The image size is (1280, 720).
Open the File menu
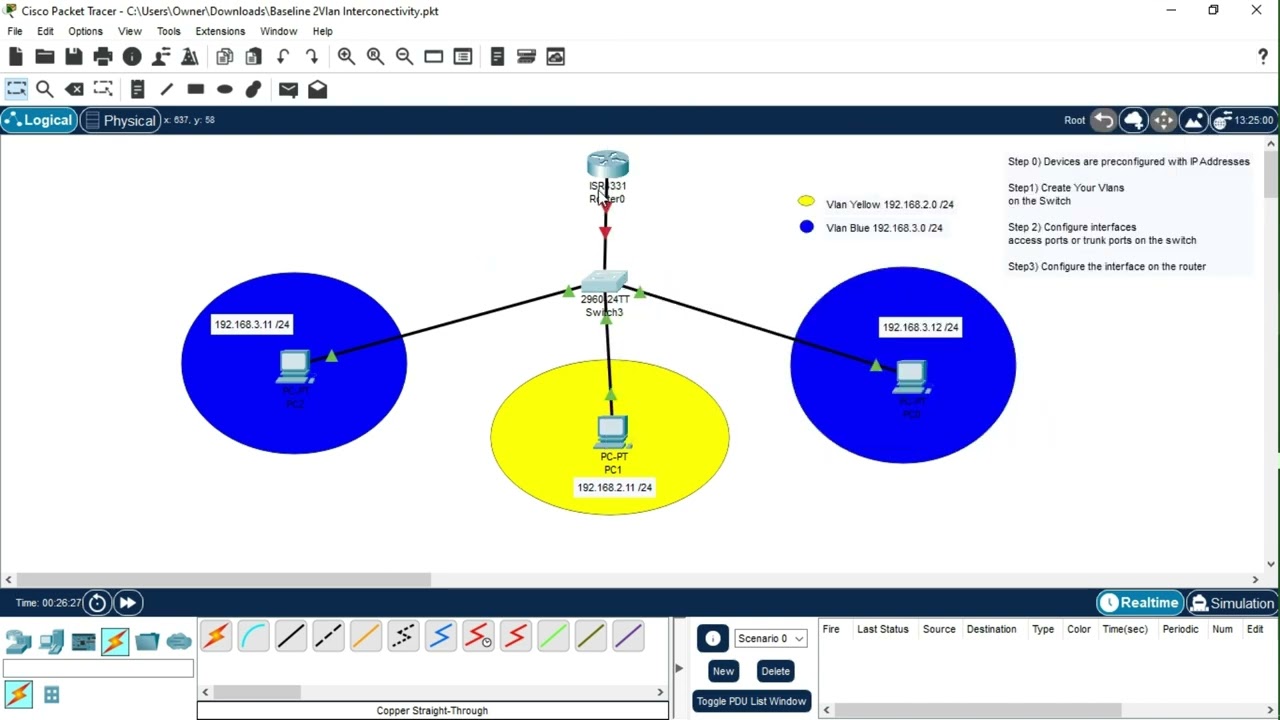[x=15, y=31]
